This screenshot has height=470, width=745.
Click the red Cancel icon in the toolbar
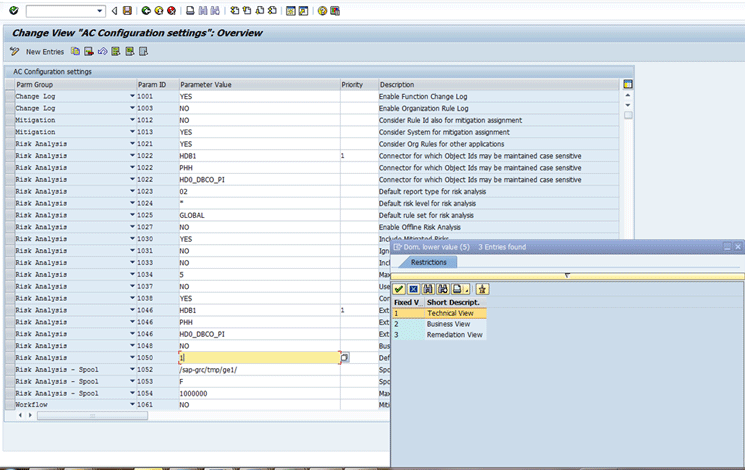coord(172,11)
